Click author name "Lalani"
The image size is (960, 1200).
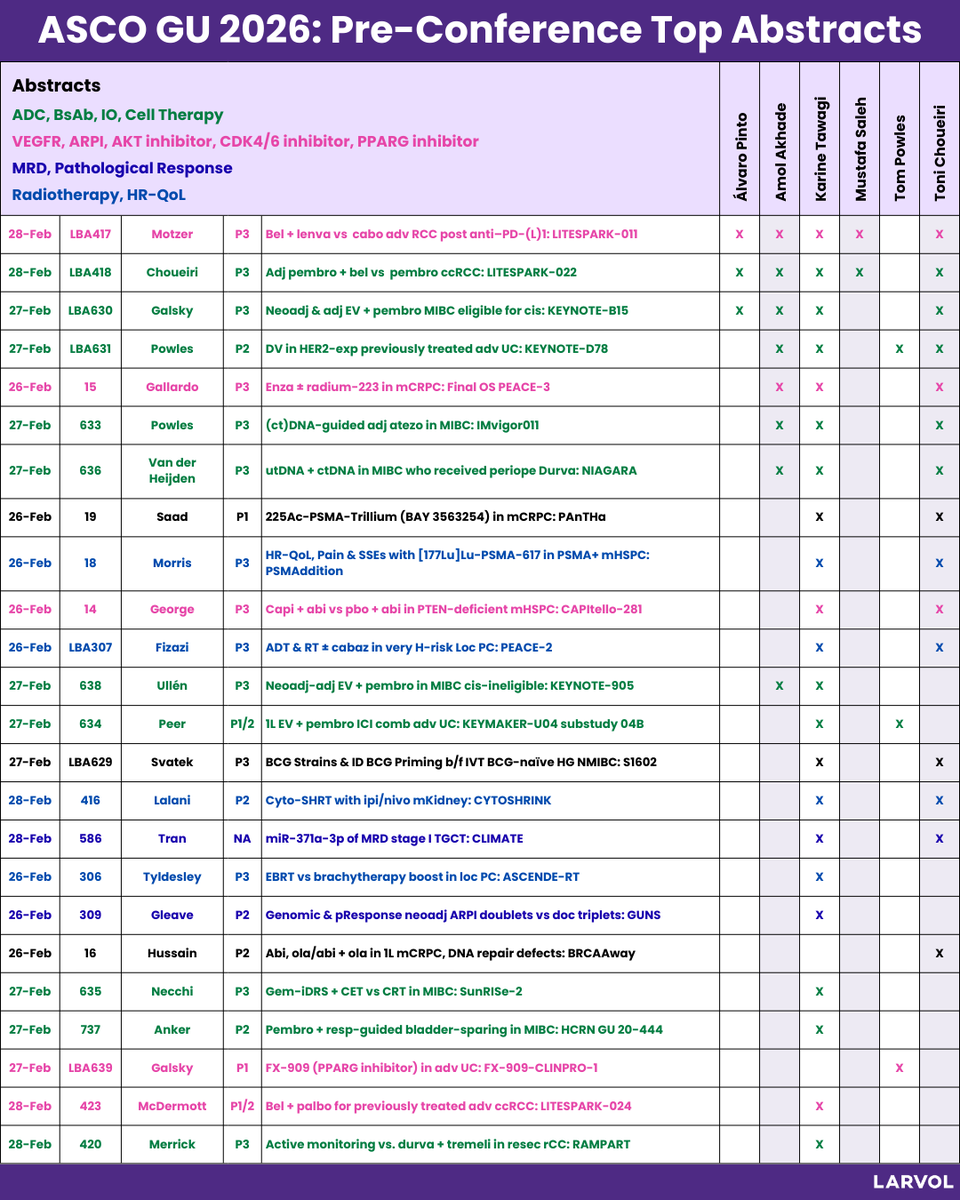(x=172, y=800)
